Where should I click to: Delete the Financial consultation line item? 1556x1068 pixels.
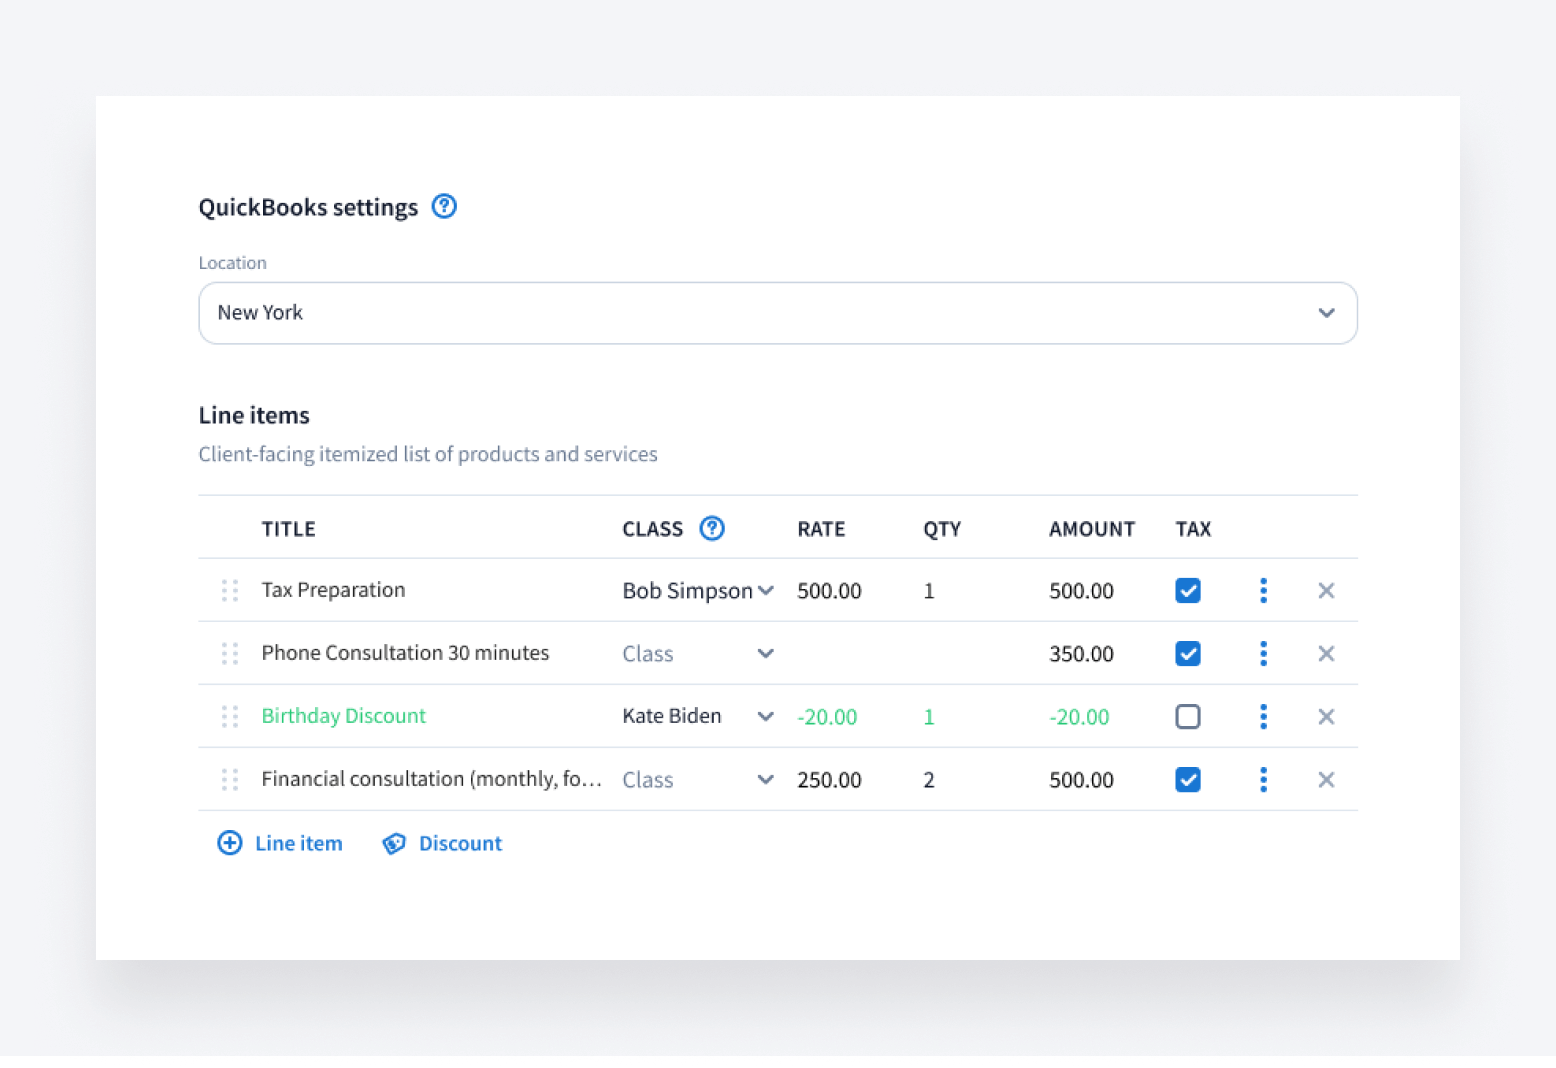click(1326, 780)
